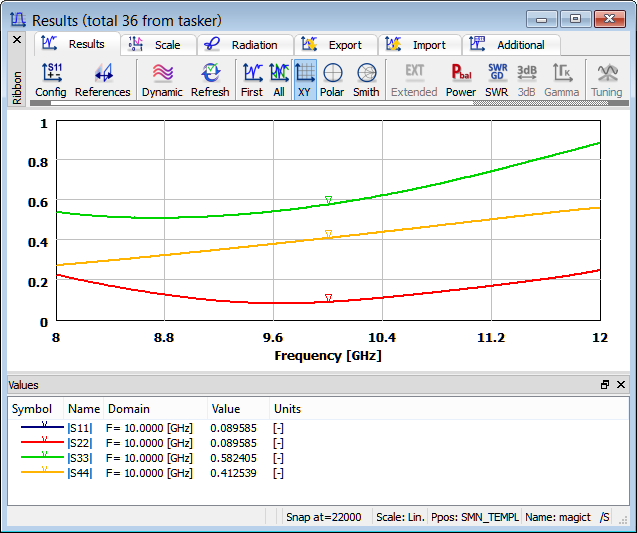Screen dimensions: 637x533
Task: Show SWR results
Action: pos(497,80)
